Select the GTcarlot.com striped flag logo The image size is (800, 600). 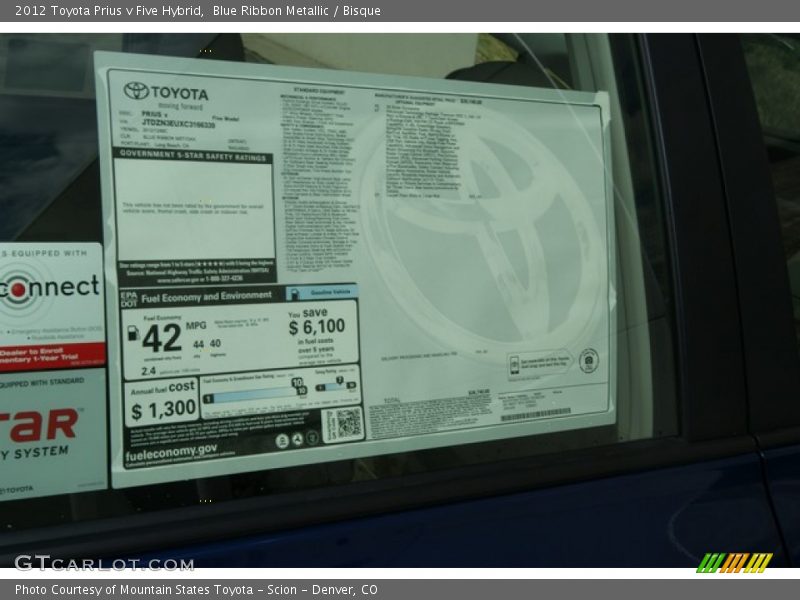pos(735,562)
